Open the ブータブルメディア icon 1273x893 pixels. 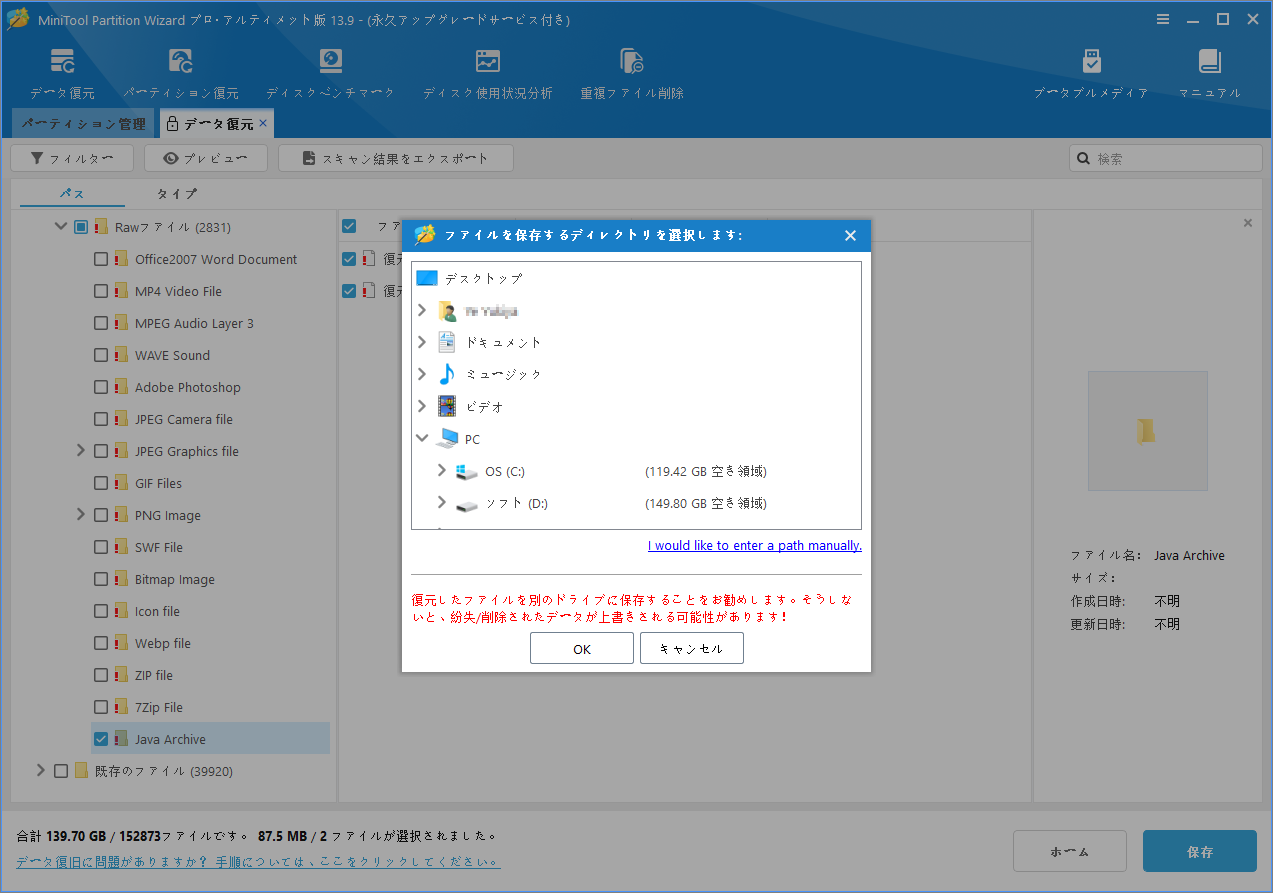pos(1091,62)
